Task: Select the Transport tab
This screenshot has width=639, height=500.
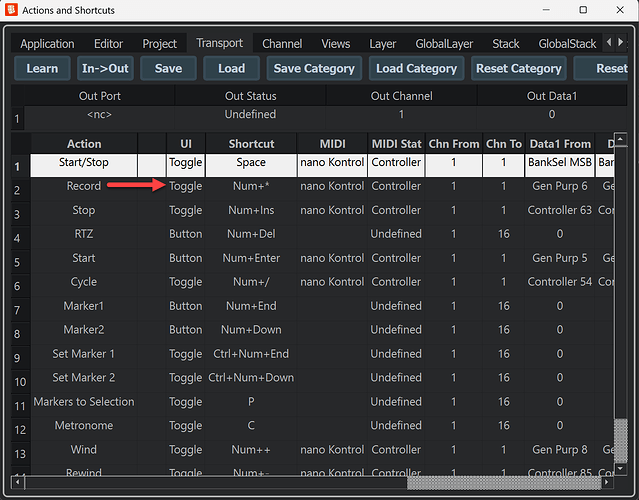Action: (x=219, y=43)
